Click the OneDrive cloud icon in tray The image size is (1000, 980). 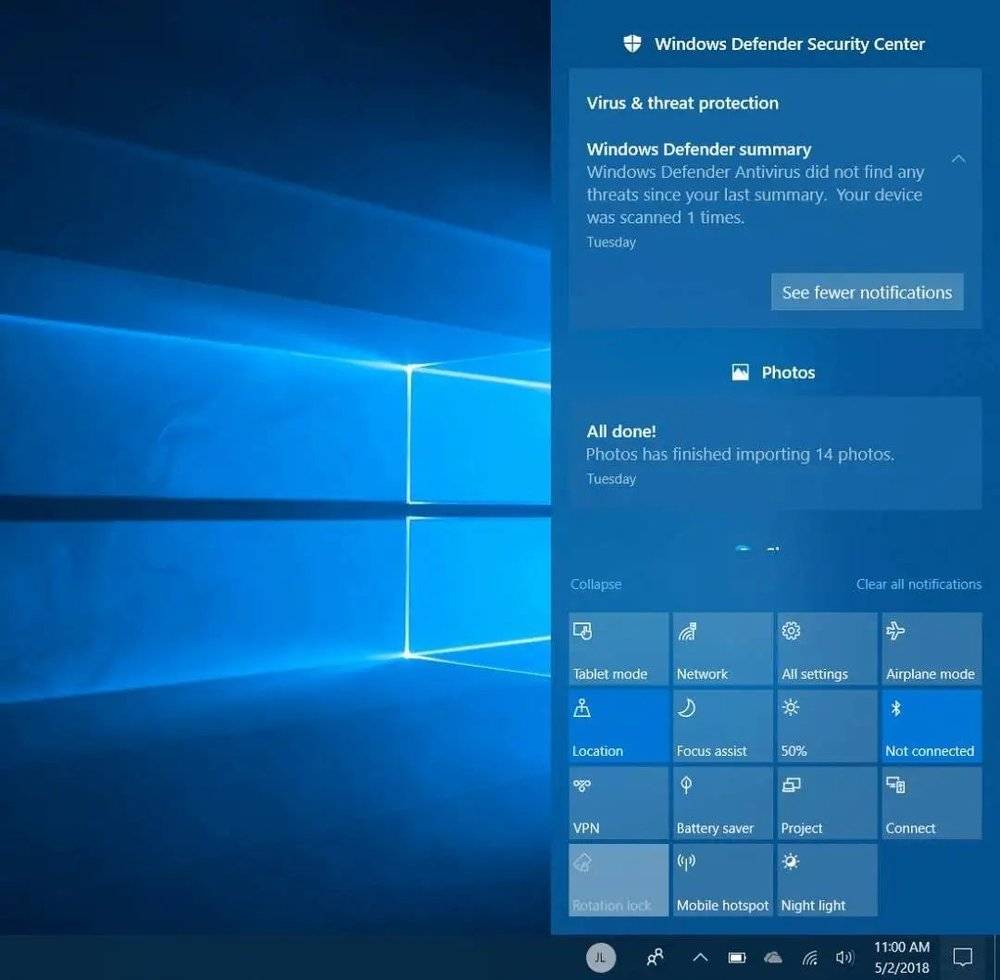click(773, 957)
